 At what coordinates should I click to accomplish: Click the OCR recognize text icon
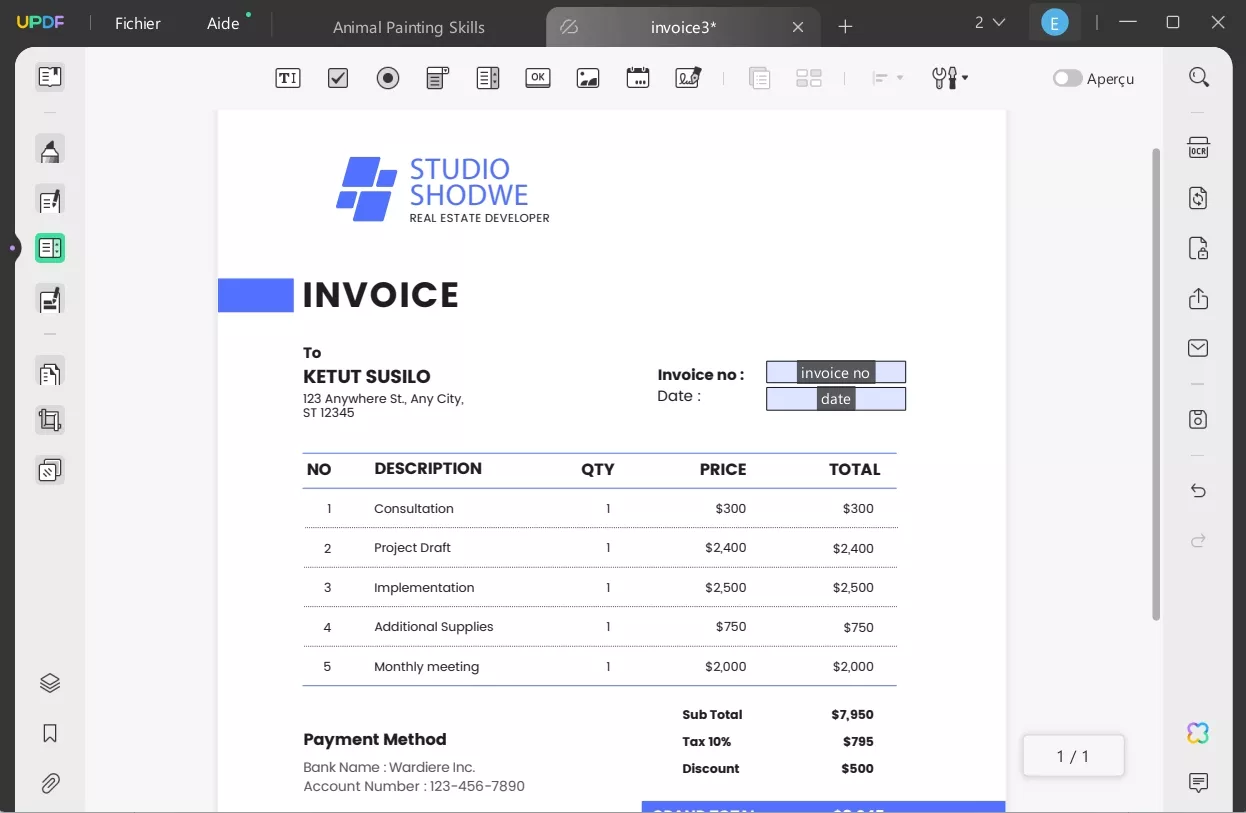click(x=1198, y=149)
